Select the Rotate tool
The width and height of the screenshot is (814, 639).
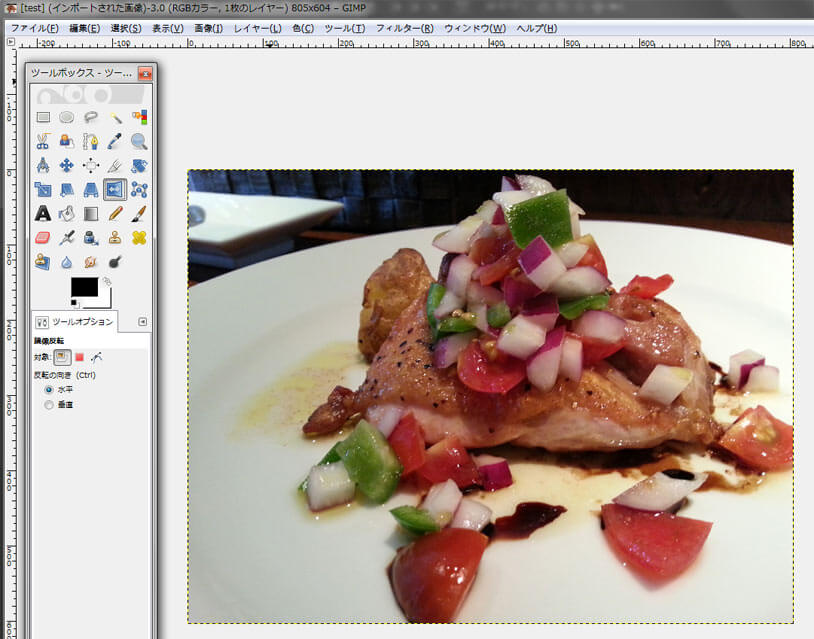(x=139, y=166)
